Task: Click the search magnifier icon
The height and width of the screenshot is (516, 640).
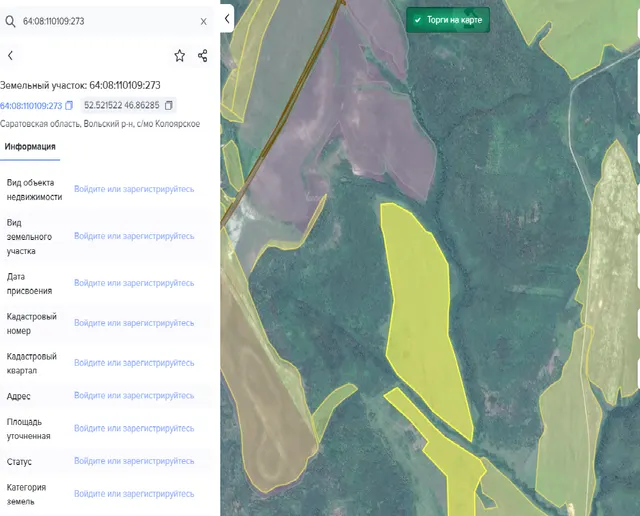Action: pyautogui.click(x=10, y=21)
